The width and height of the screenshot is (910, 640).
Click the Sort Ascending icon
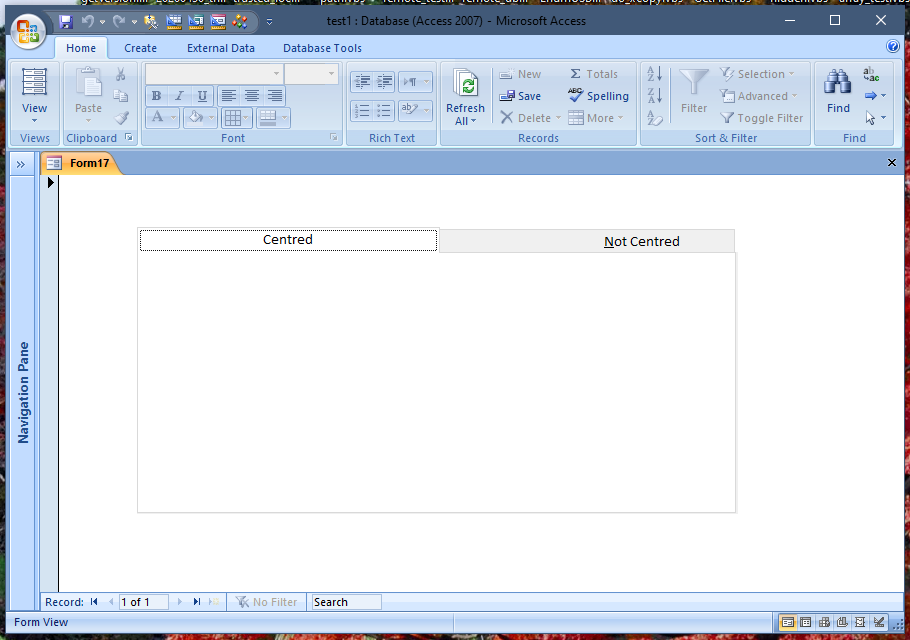(655, 74)
